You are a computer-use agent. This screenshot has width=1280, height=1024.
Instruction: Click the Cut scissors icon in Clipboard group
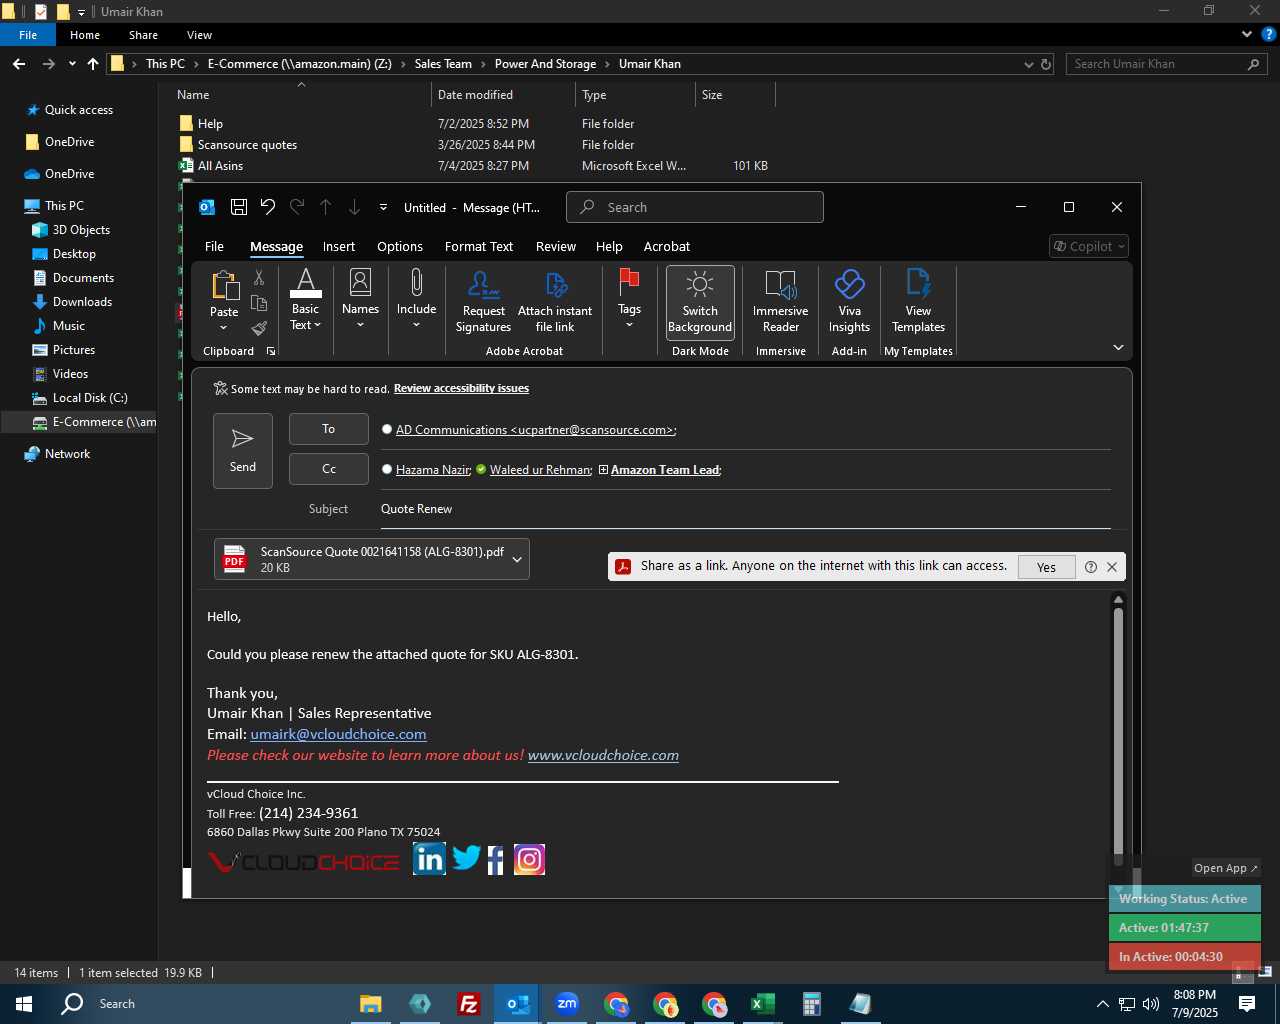click(x=259, y=278)
